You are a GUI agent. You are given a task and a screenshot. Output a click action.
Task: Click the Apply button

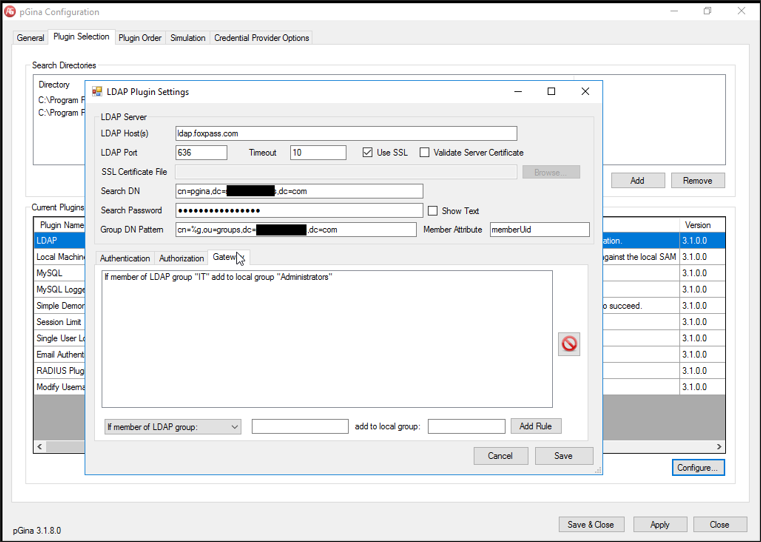point(660,525)
